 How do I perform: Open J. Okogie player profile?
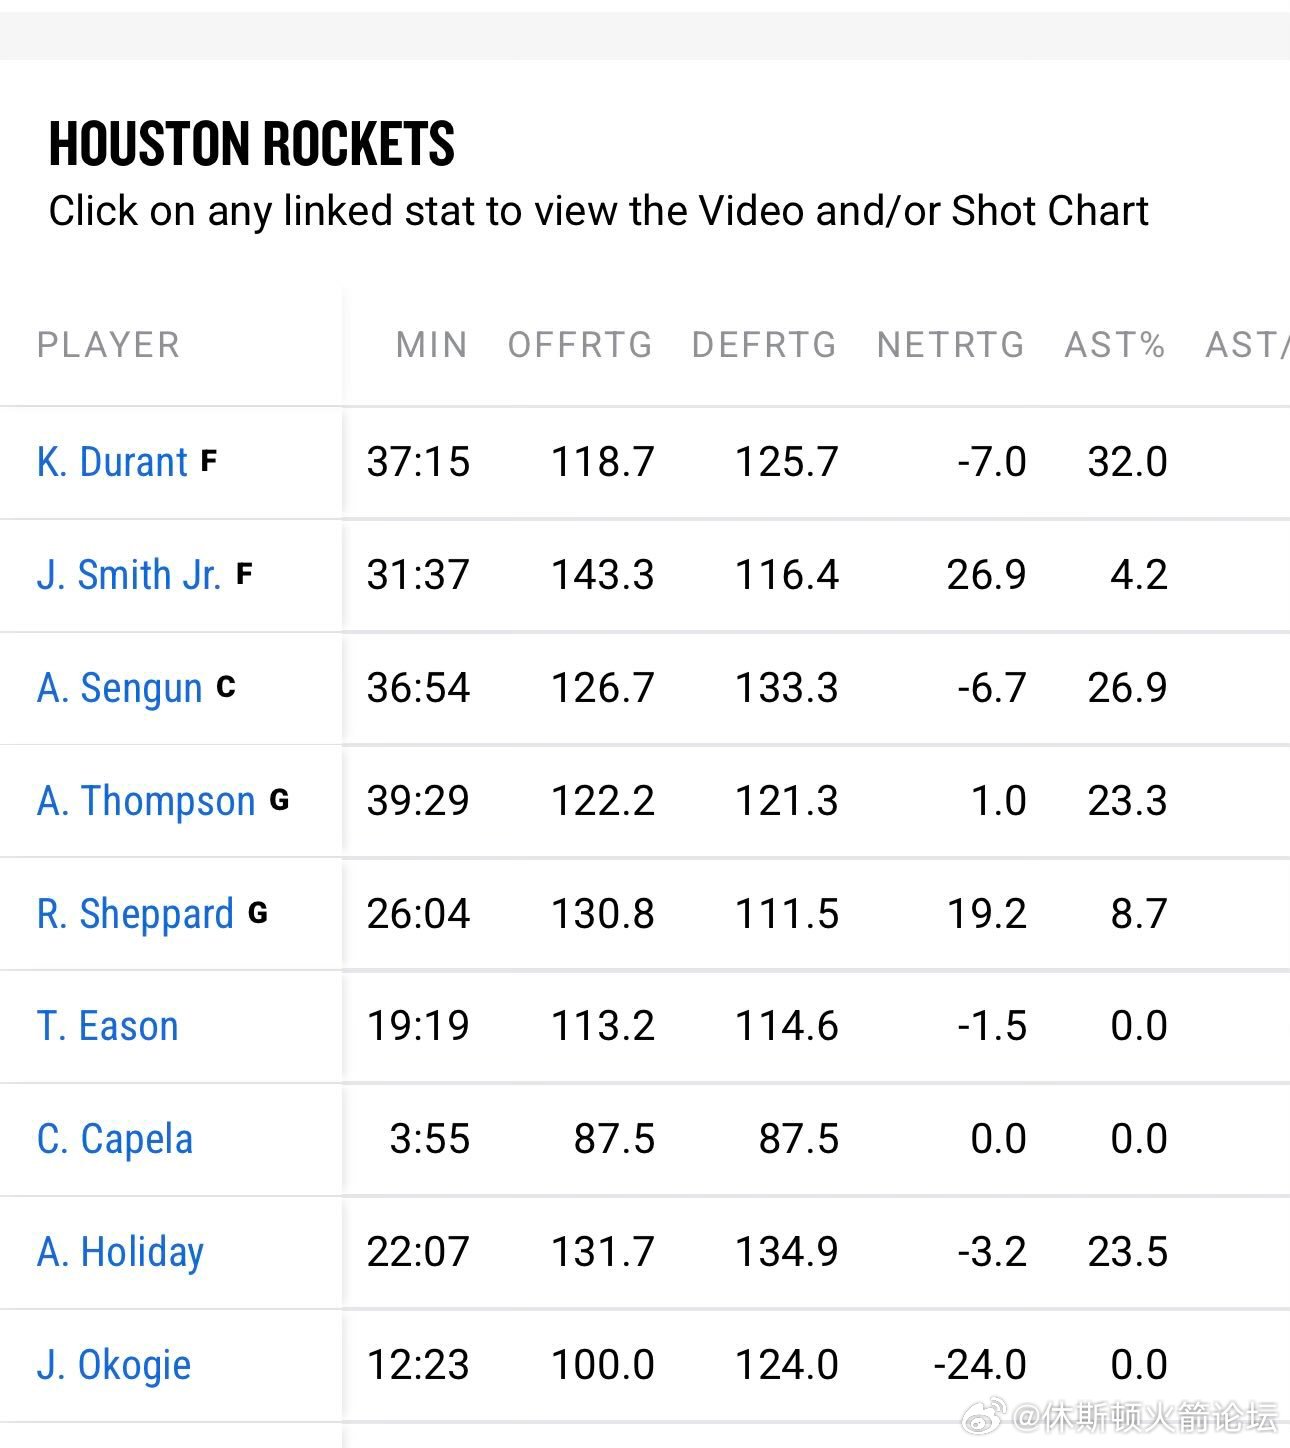tap(113, 1365)
